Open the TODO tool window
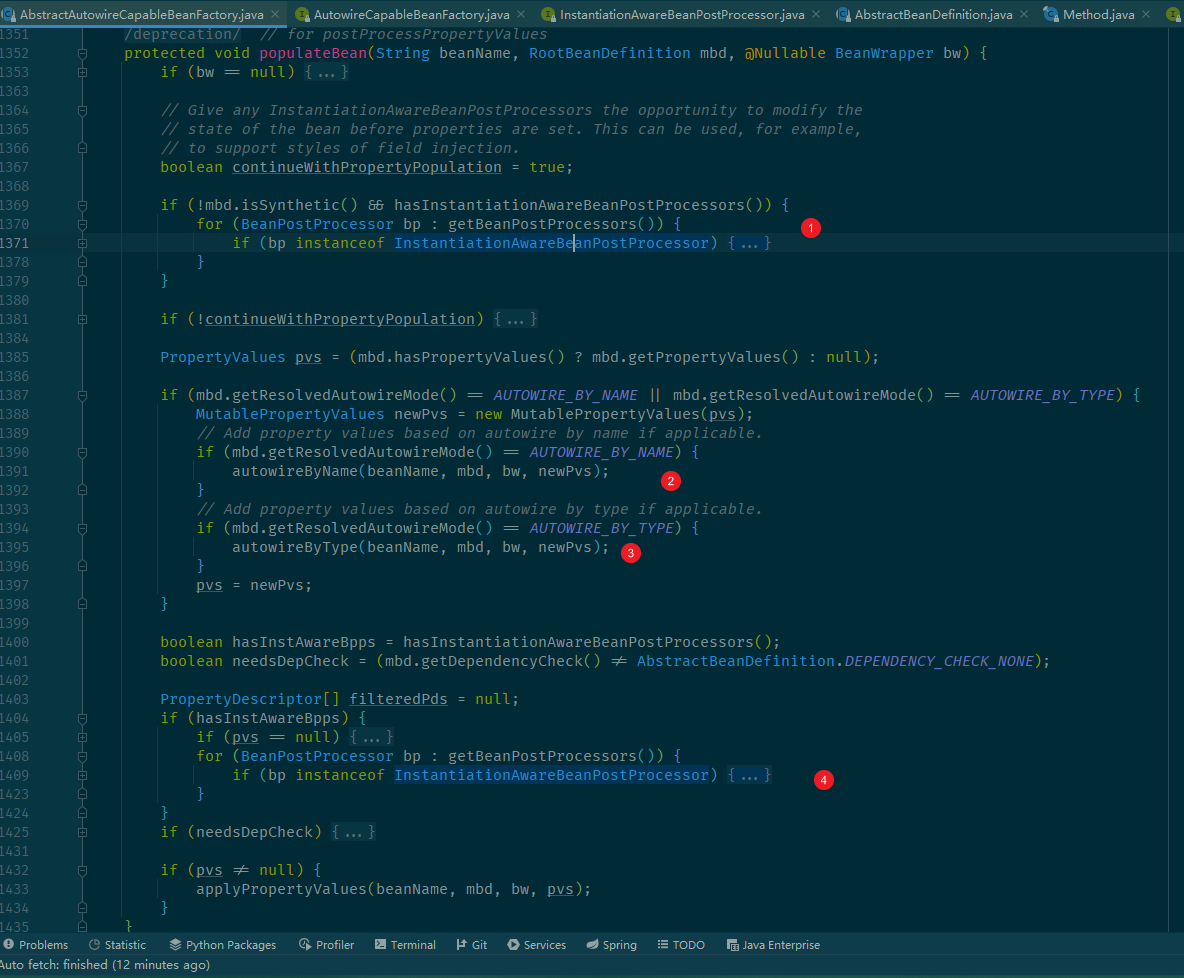 [681, 945]
